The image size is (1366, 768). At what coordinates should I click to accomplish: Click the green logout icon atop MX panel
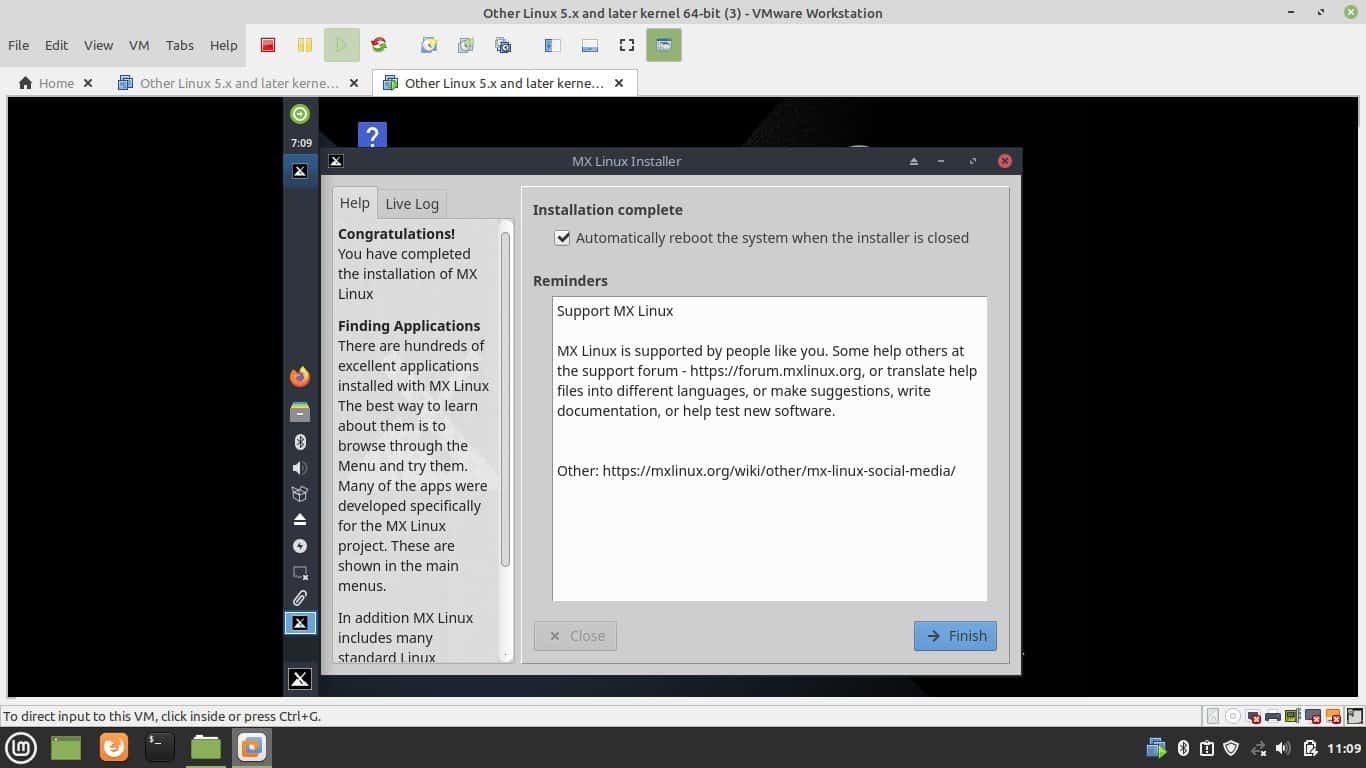(300, 114)
